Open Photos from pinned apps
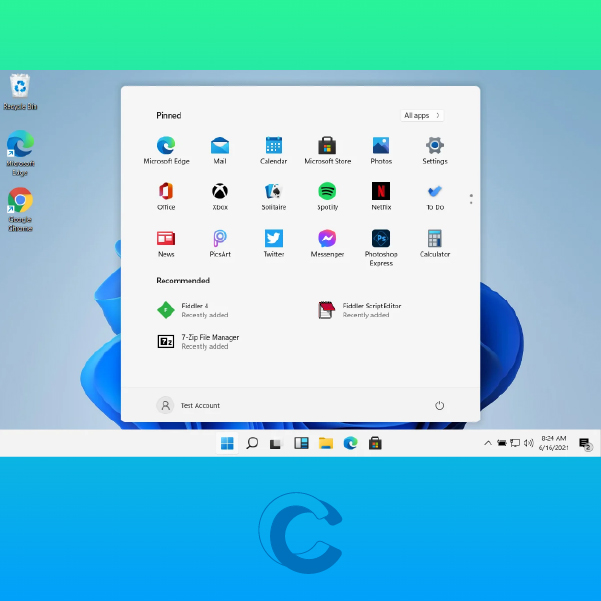This screenshot has height=601, width=601. [381, 150]
